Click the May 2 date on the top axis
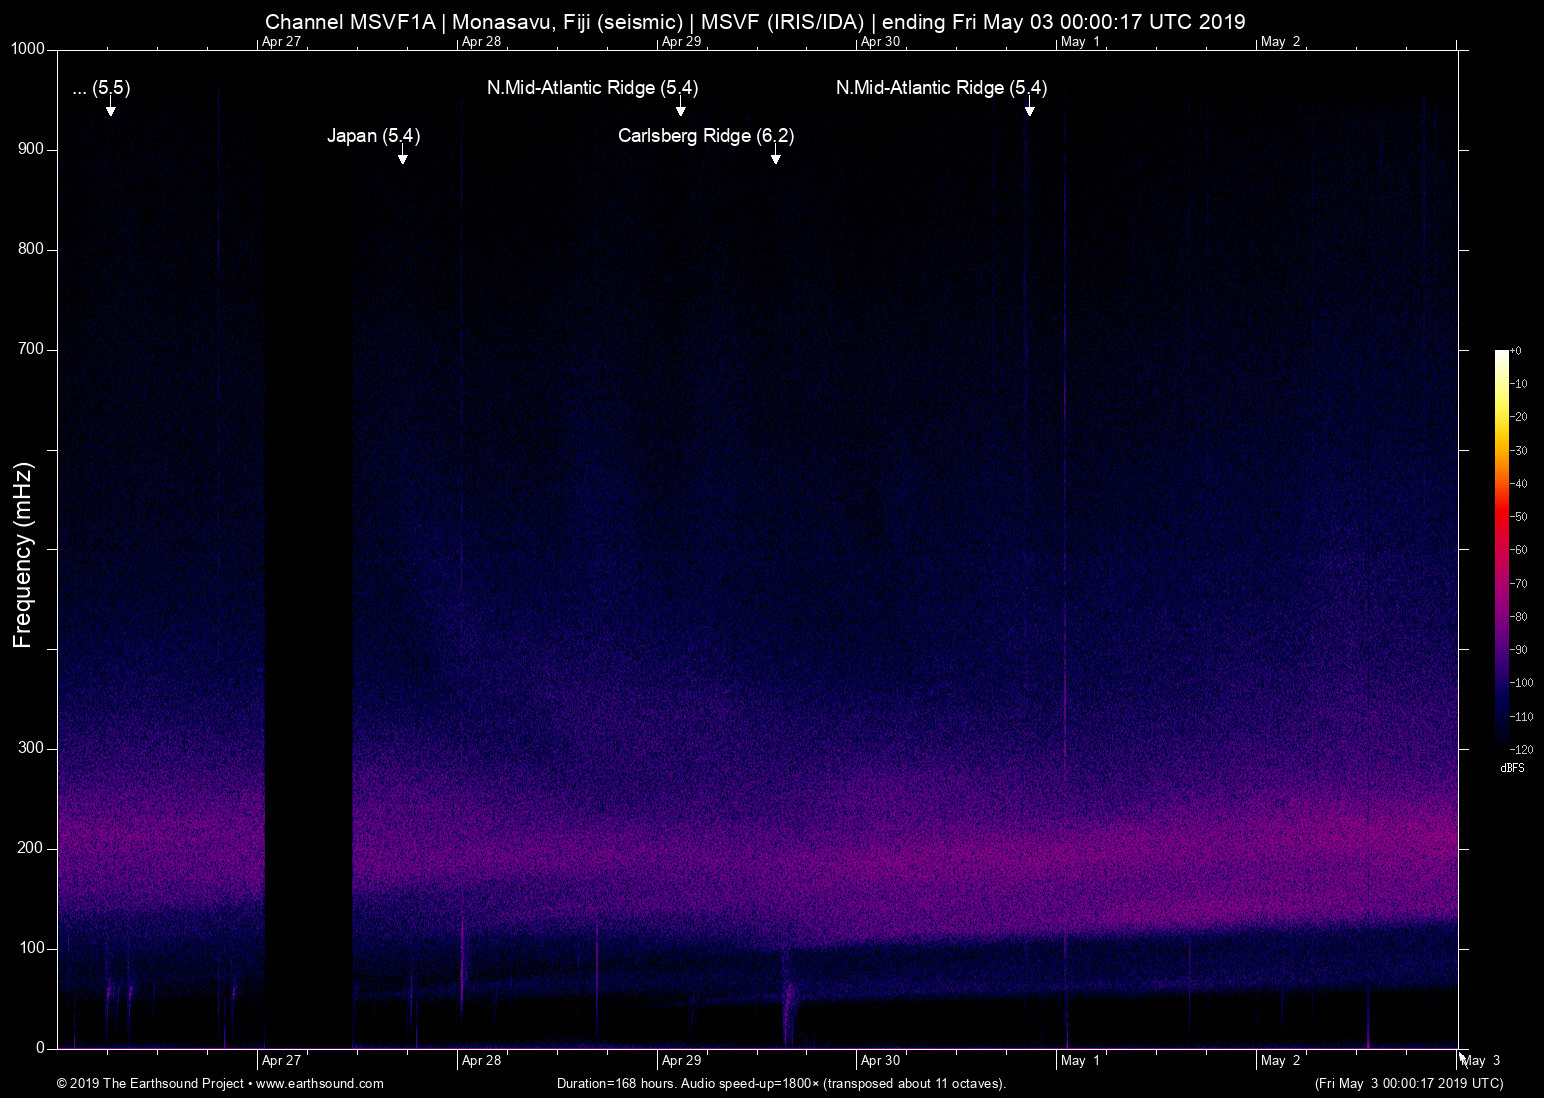The width and height of the screenshot is (1544, 1098). point(1280,42)
